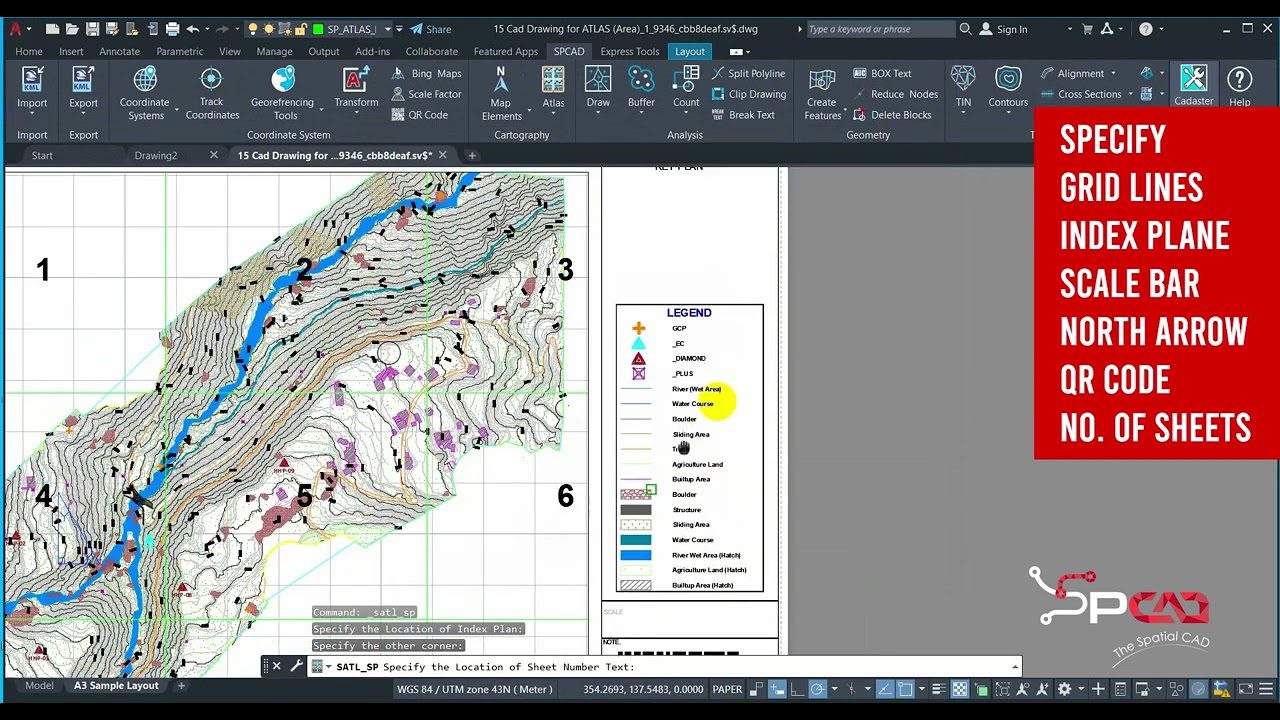1280x720 pixels.
Task: Click the keyword search input field
Action: click(x=880, y=29)
